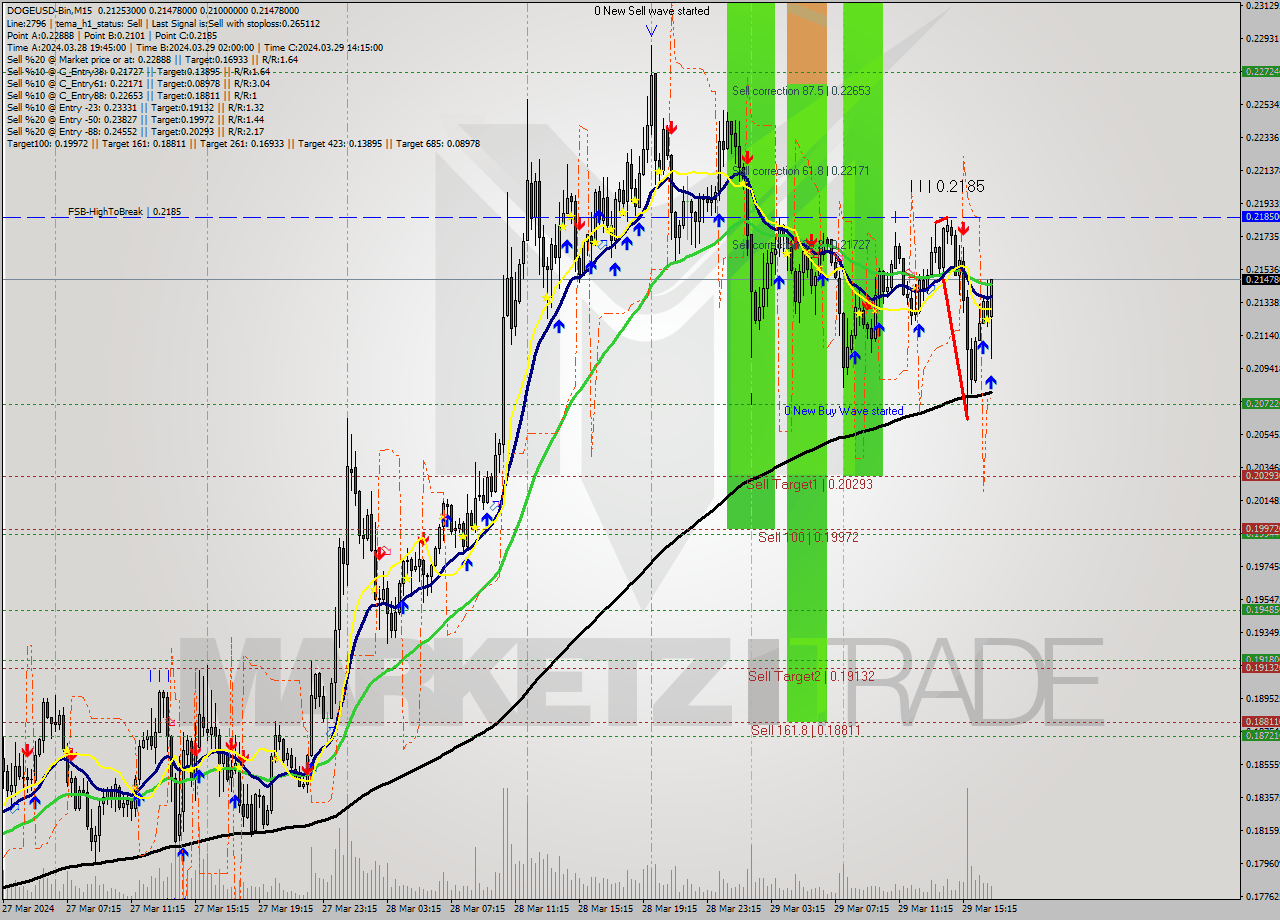Click the green 0.19485 price tag
The height and width of the screenshot is (920, 1280).
tap(1260, 610)
